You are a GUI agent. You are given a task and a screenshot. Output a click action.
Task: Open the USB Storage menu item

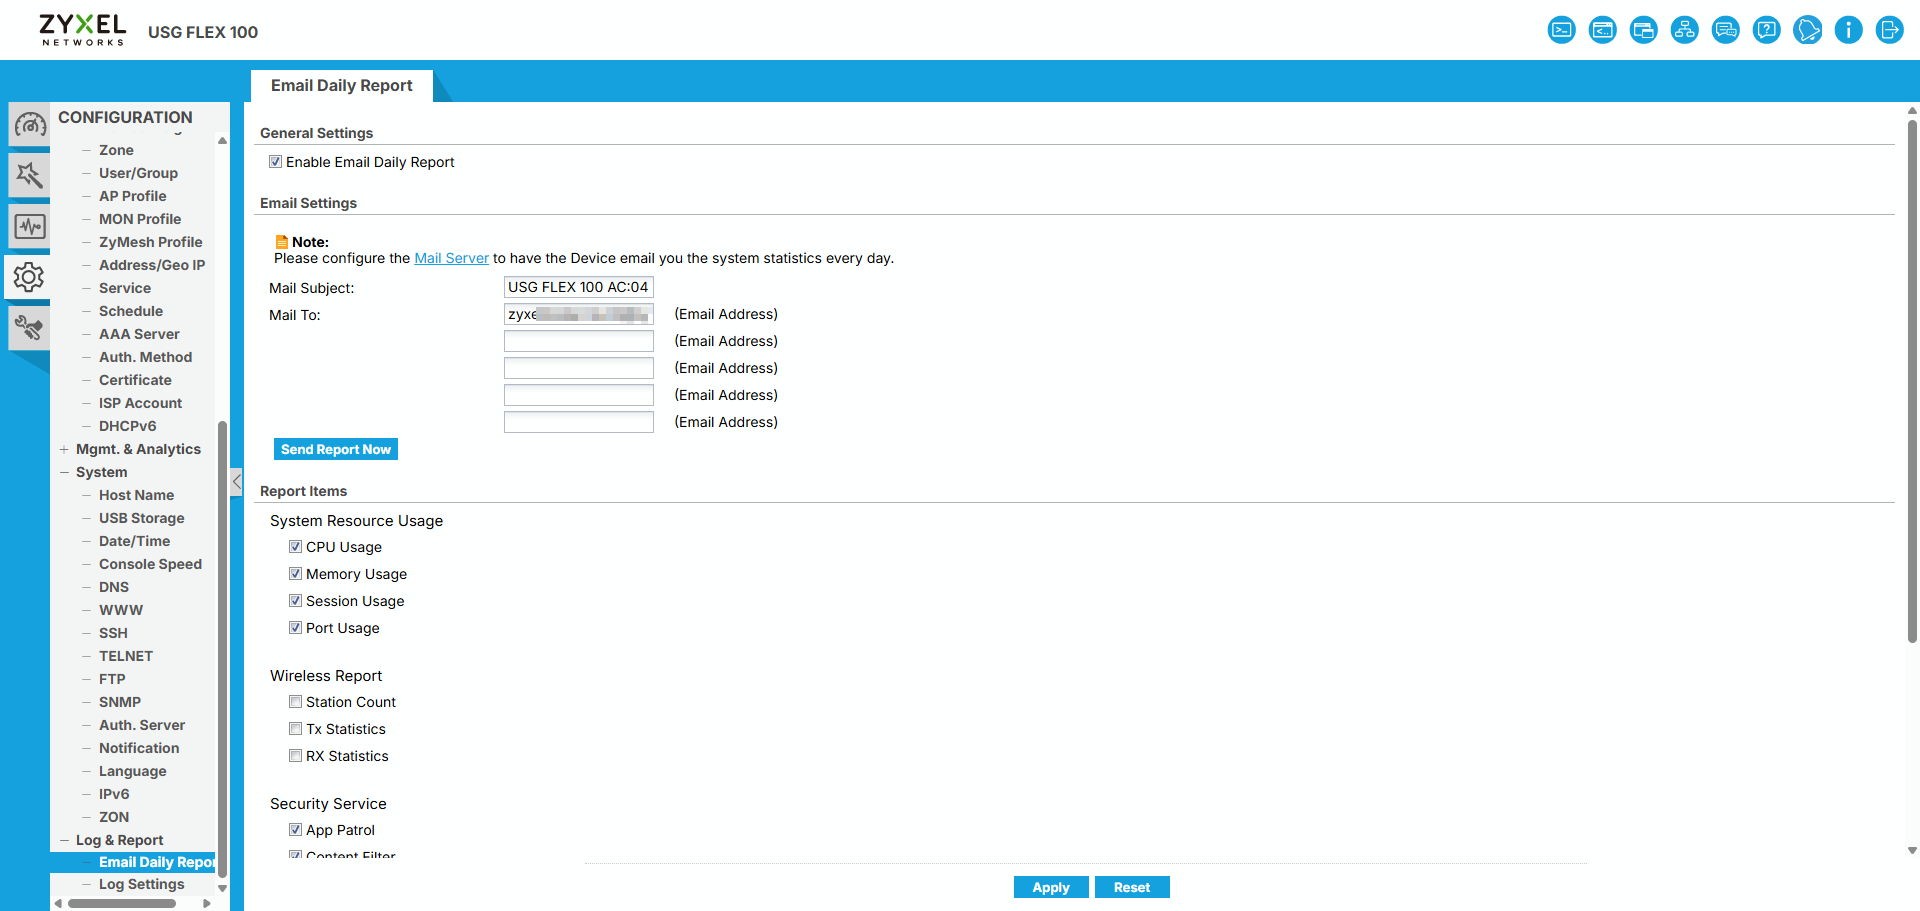141,518
